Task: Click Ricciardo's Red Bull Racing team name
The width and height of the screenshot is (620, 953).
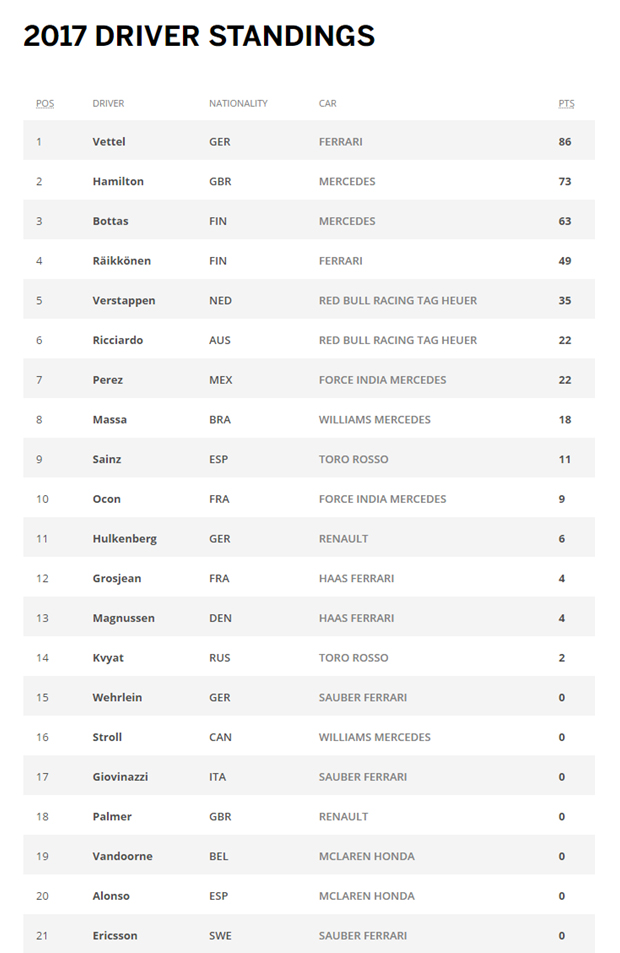Action: click(x=397, y=340)
